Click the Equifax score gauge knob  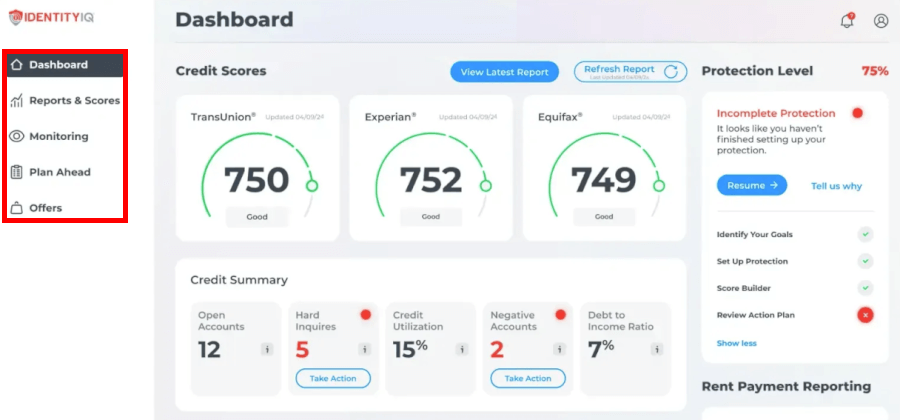(659, 186)
